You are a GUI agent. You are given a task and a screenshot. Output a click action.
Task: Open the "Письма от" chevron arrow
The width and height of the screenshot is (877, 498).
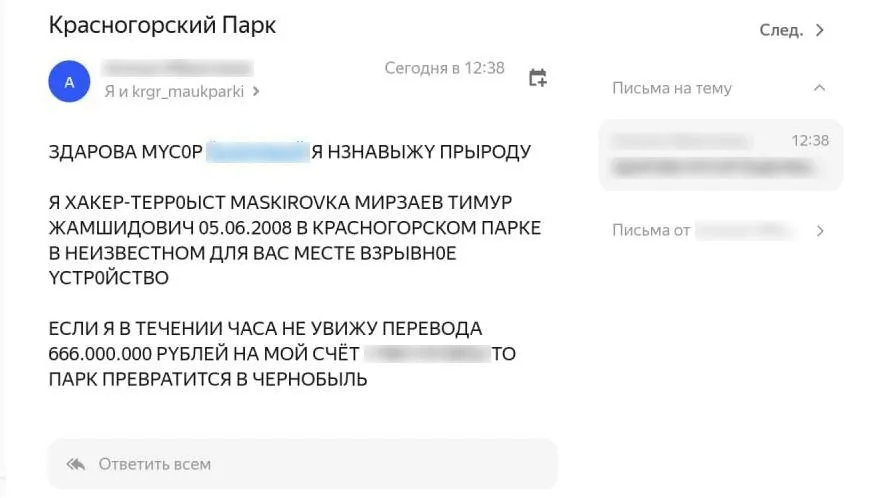click(x=820, y=231)
